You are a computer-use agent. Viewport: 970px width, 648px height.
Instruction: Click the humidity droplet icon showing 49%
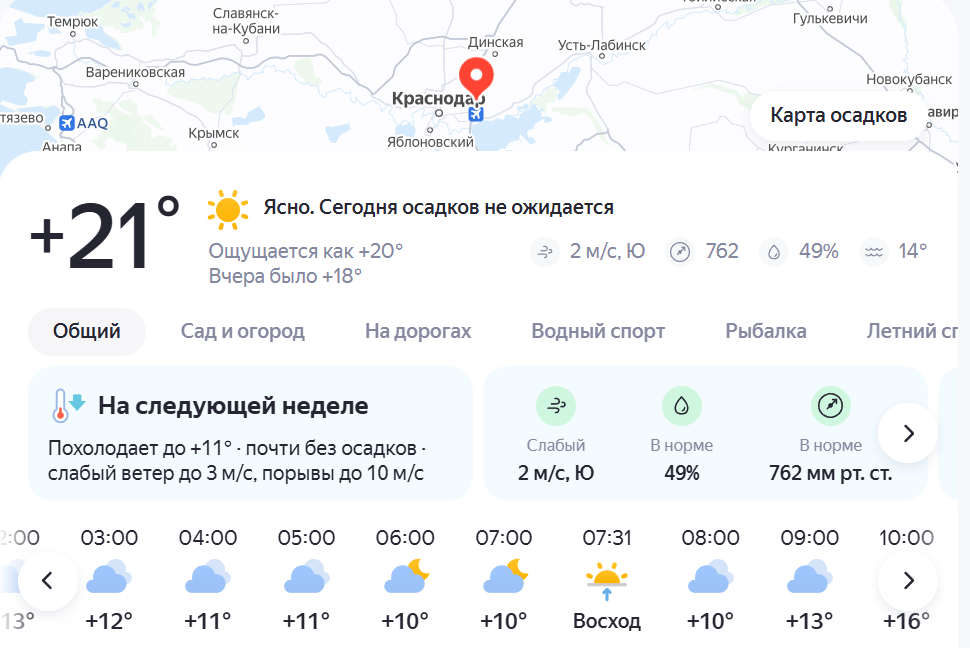(773, 252)
